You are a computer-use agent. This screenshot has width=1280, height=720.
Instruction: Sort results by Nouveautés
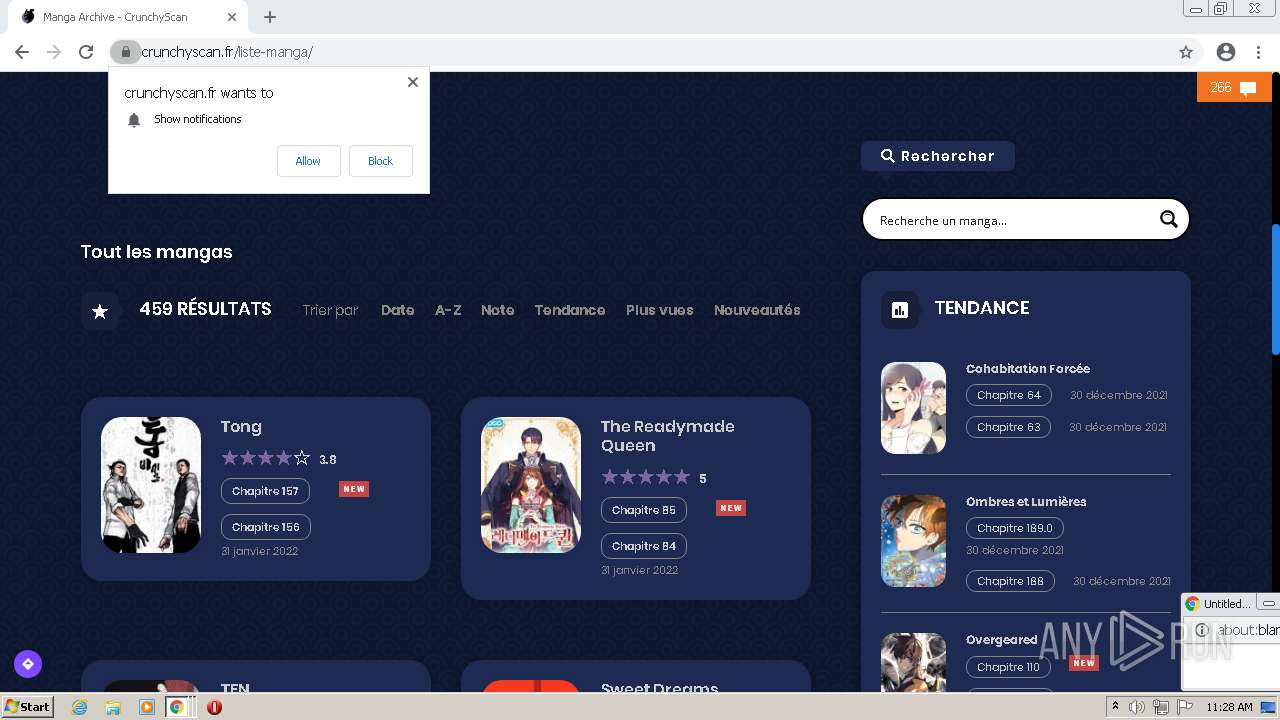pos(757,310)
